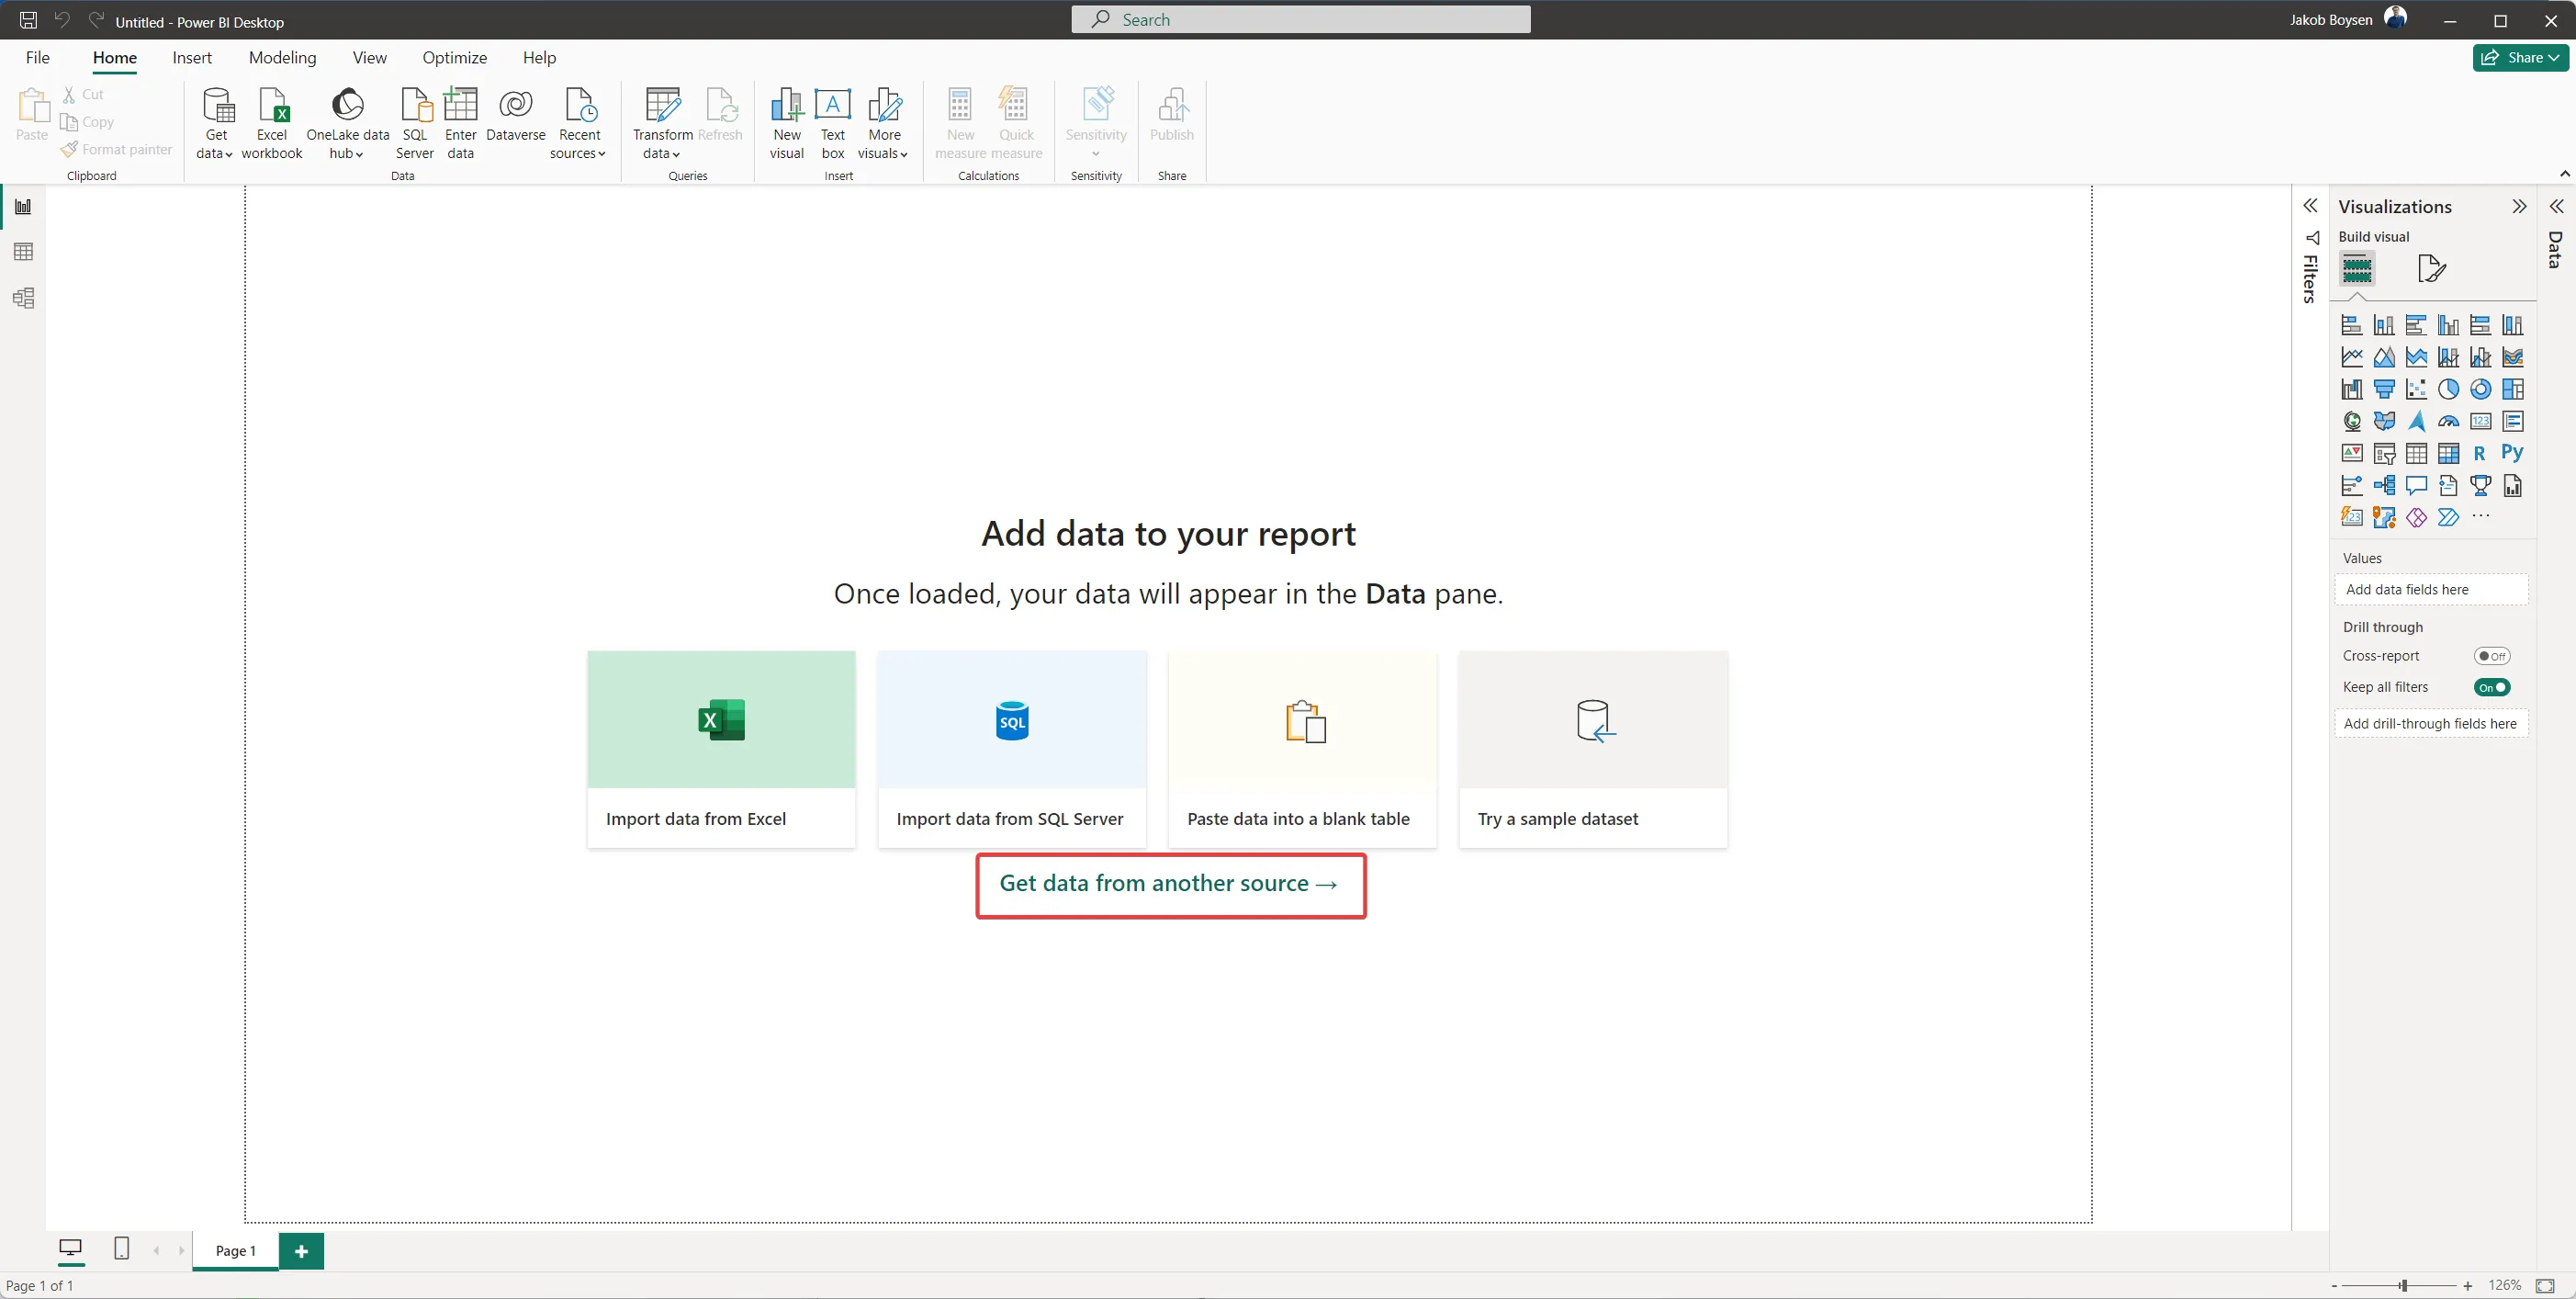This screenshot has width=2576, height=1299.
Task: Click the Search box at the top
Action: click(x=1299, y=19)
